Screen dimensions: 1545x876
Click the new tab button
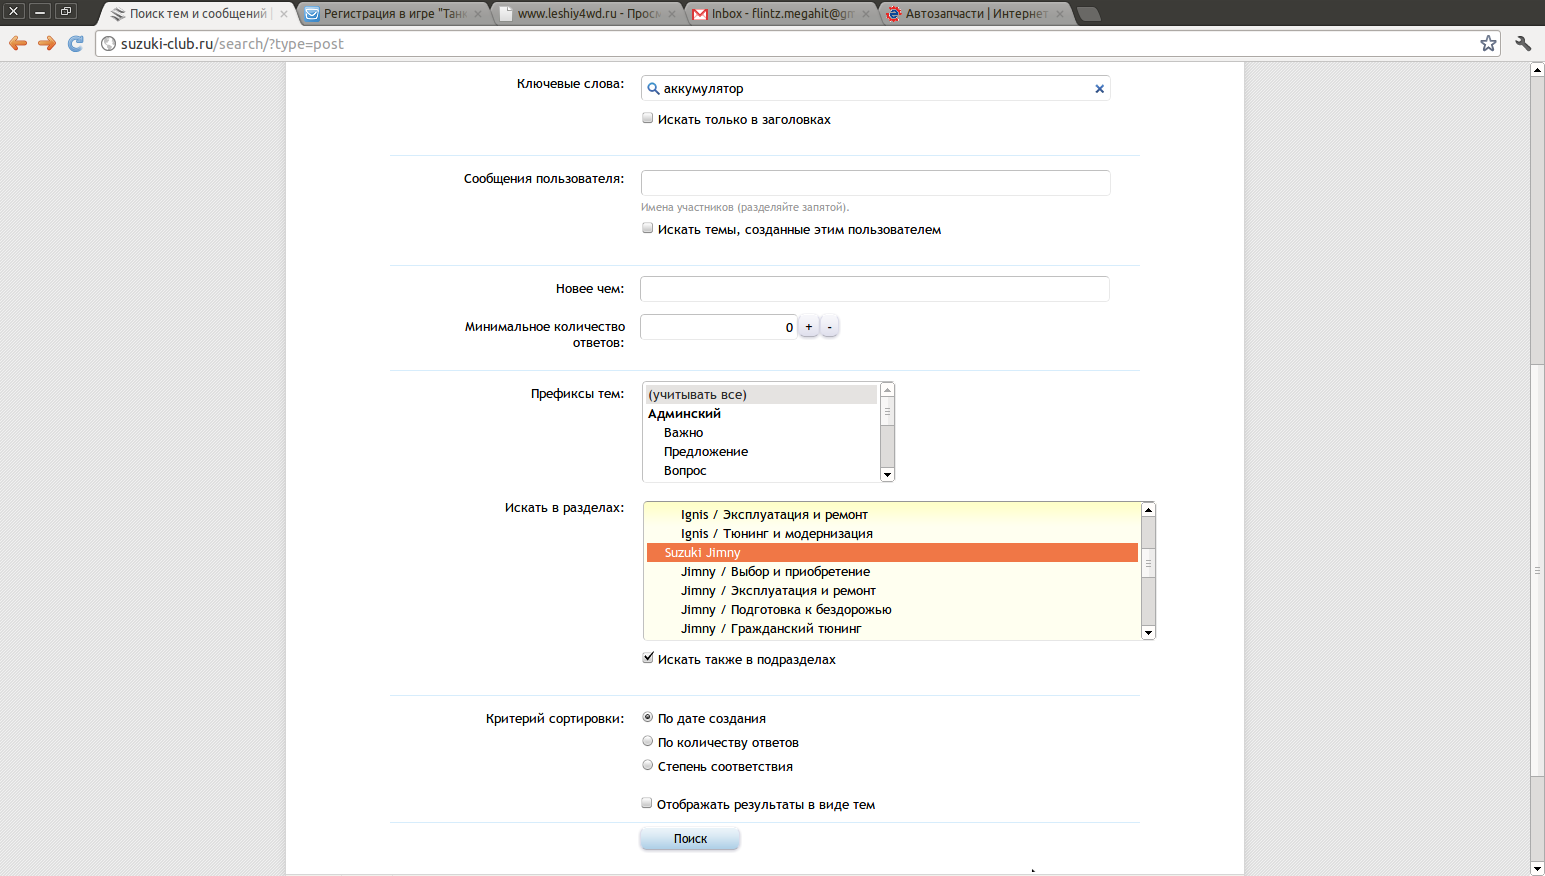(x=1089, y=14)
